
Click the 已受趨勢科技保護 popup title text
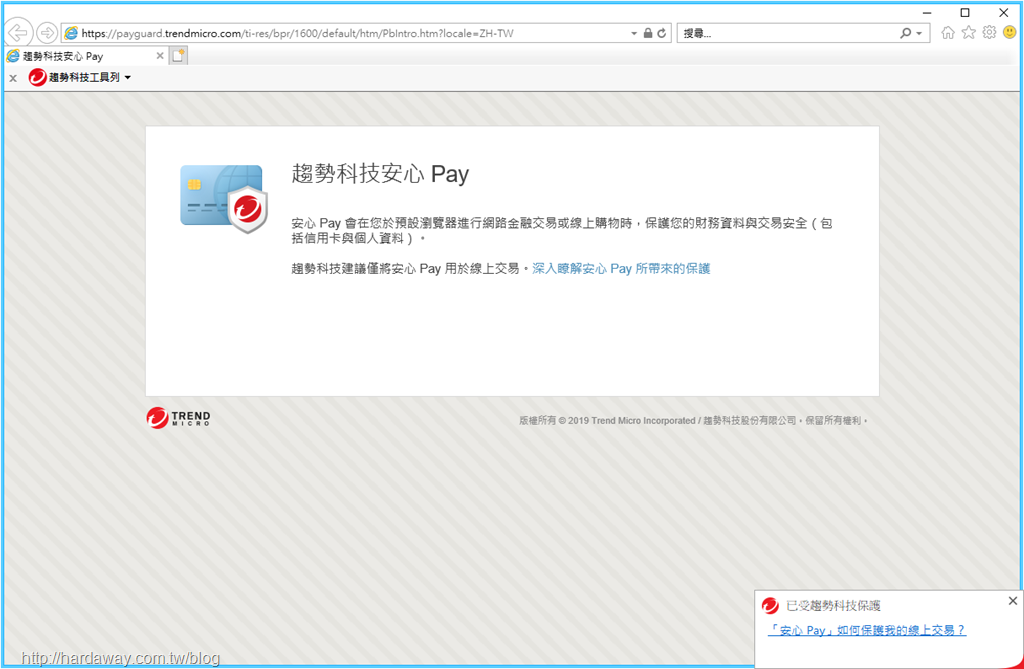(x=833, y=606)
